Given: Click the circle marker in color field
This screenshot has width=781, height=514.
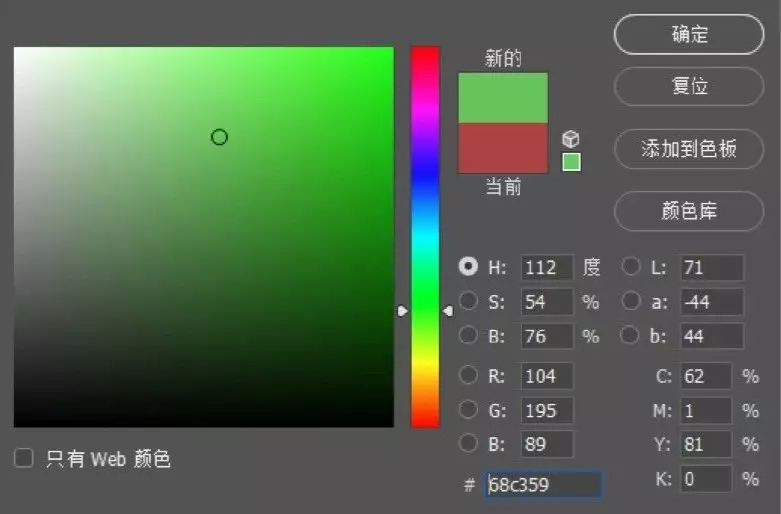Looking at the screenshot, I should 219,137.
